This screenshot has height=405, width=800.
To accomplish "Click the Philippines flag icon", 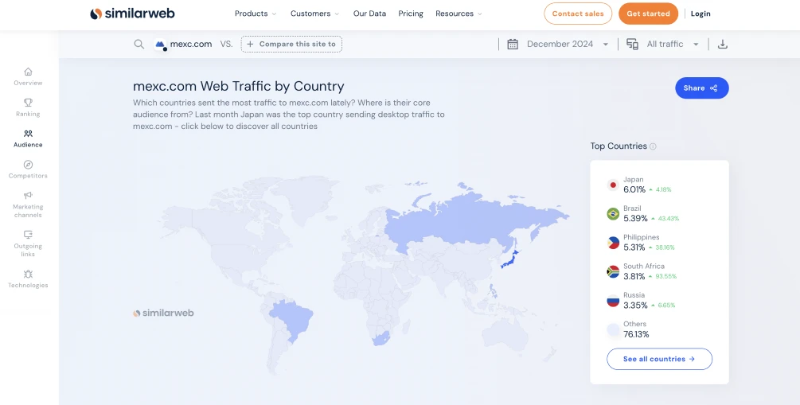I will (x=613, y=243).
